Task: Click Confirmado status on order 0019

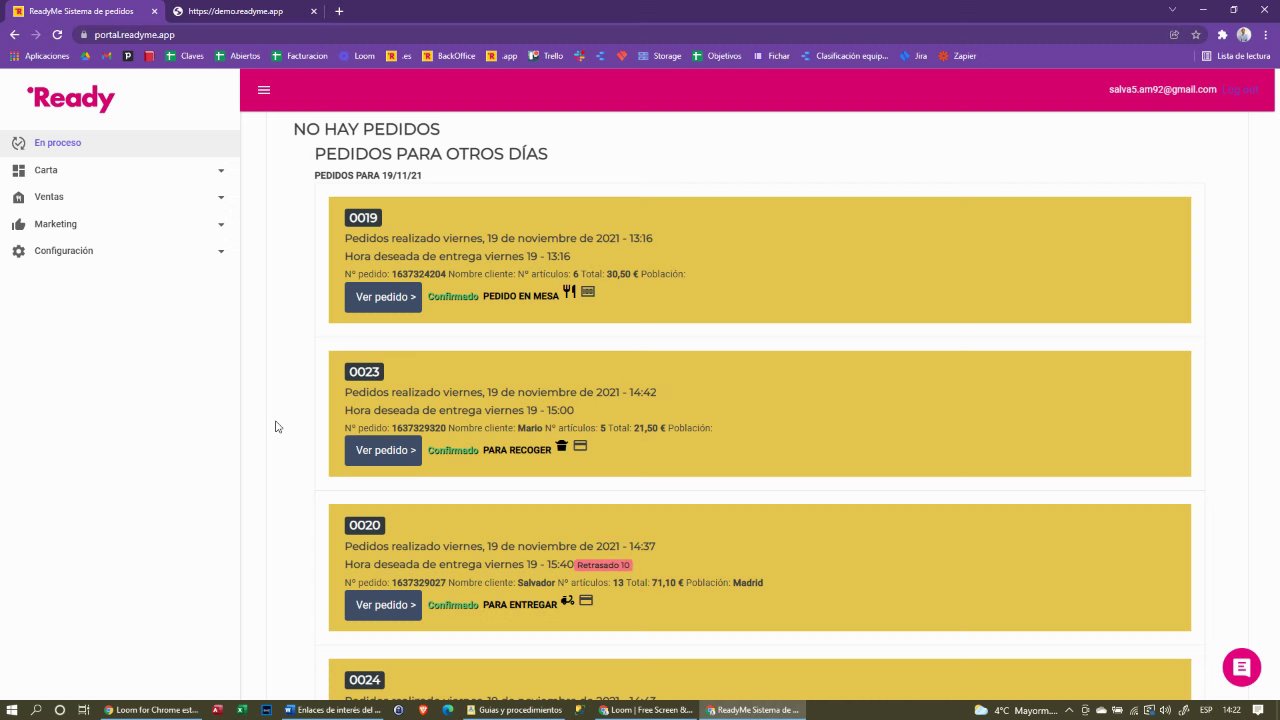Action: tap(453, 297)
